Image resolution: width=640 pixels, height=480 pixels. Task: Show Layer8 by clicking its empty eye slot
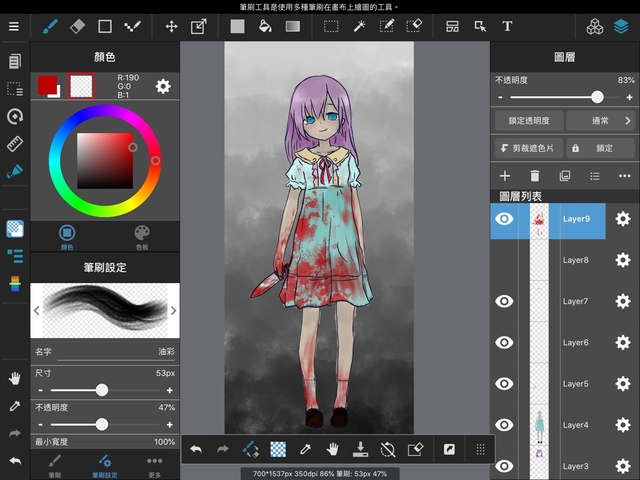505,260
